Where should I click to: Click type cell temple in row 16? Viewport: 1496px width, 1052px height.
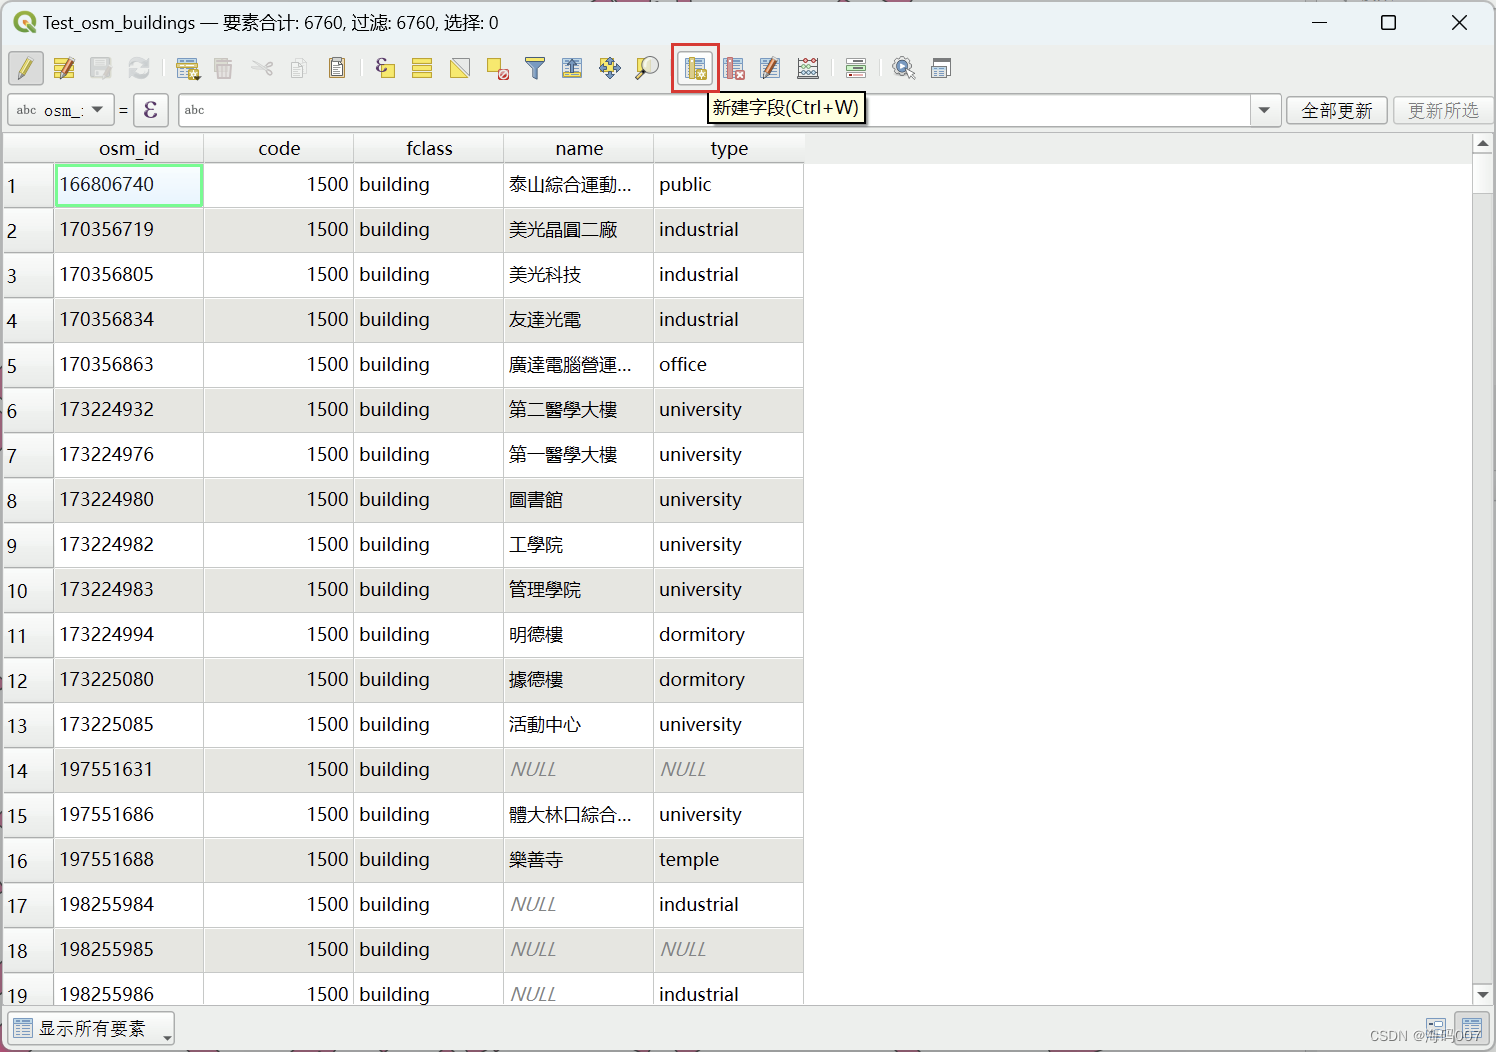tap(729, 860)
